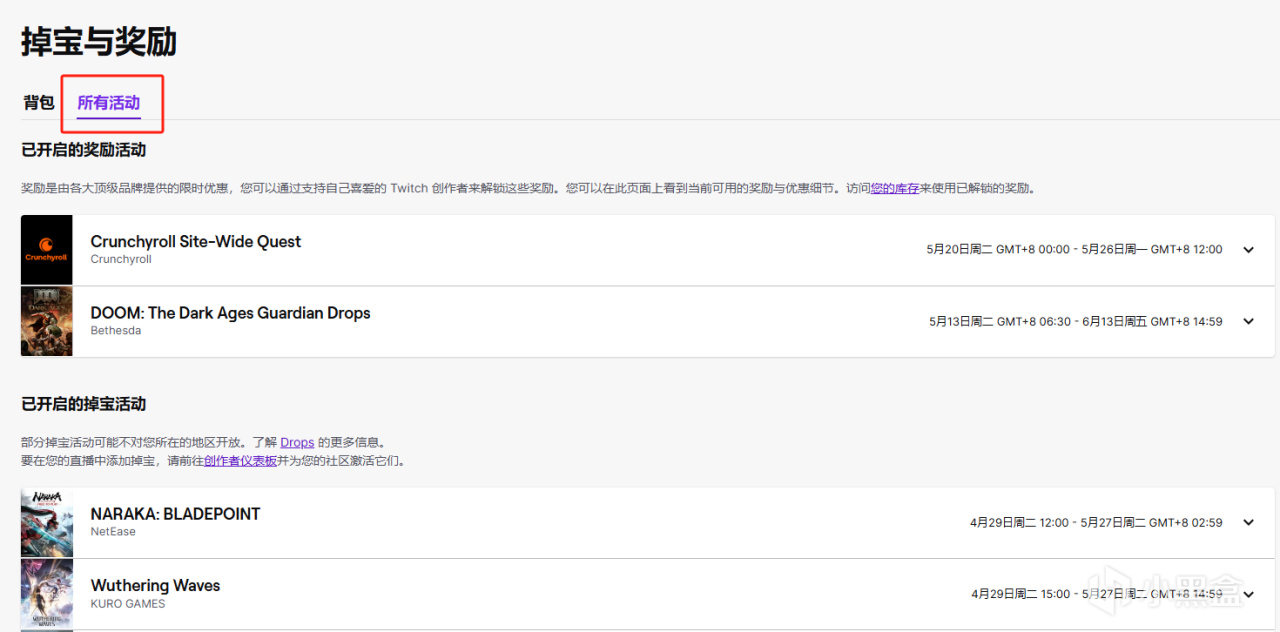Click the 掉宝与奖励 page title
Screen dimensions: 1280x632
point(99,41)
